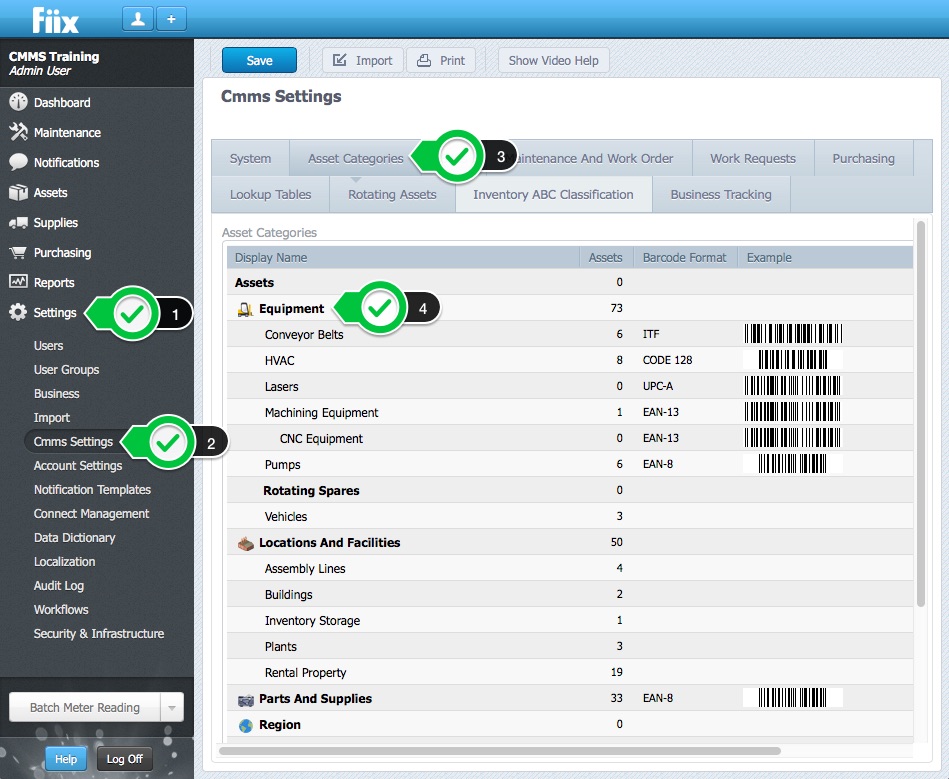Screen dimensions: 949x779
Task: Open Security & Infrastructure settings
Action: [x=99, y=634]
